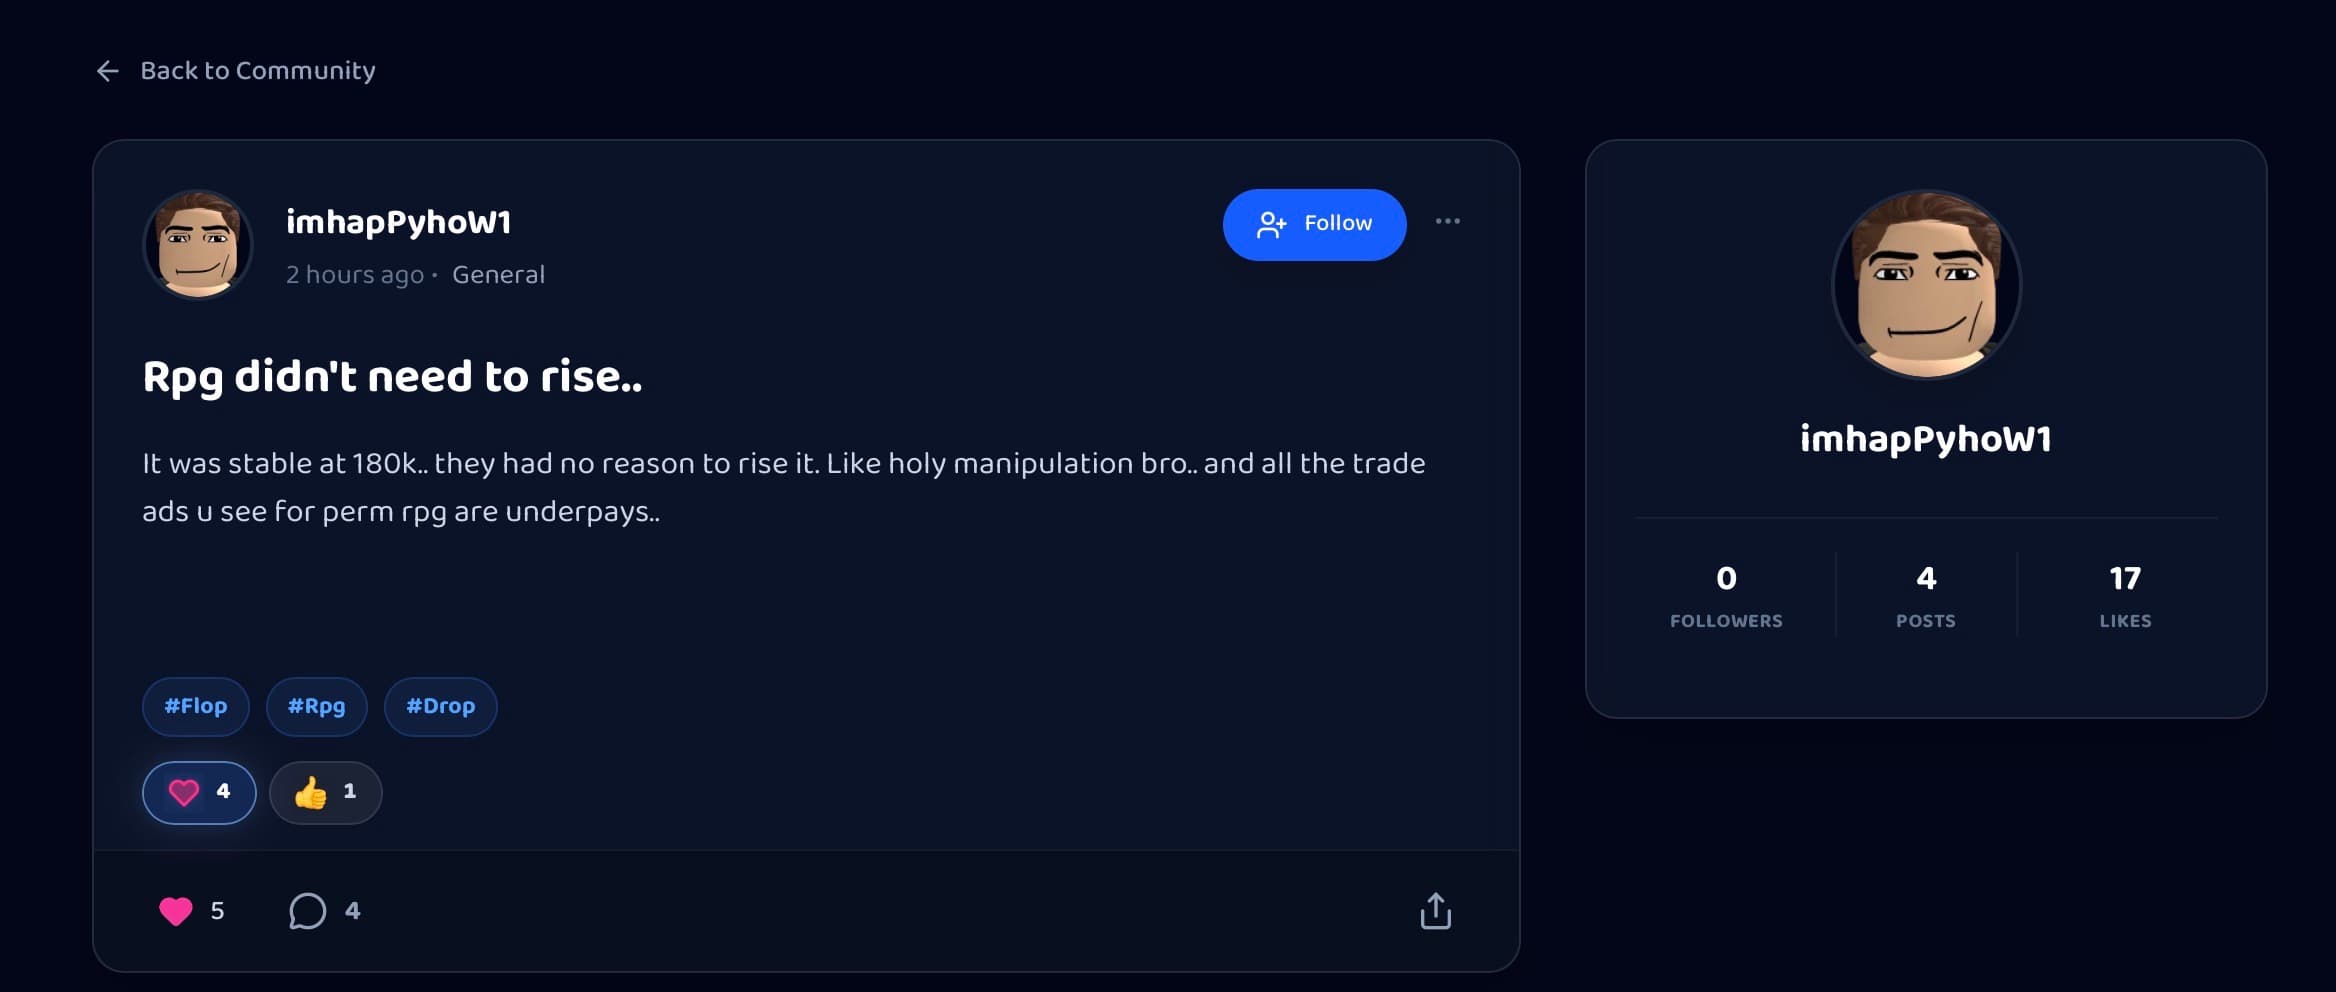Like the post with pink heart icon
Viewport: 2336px width, 992px height.
point(176,911)
